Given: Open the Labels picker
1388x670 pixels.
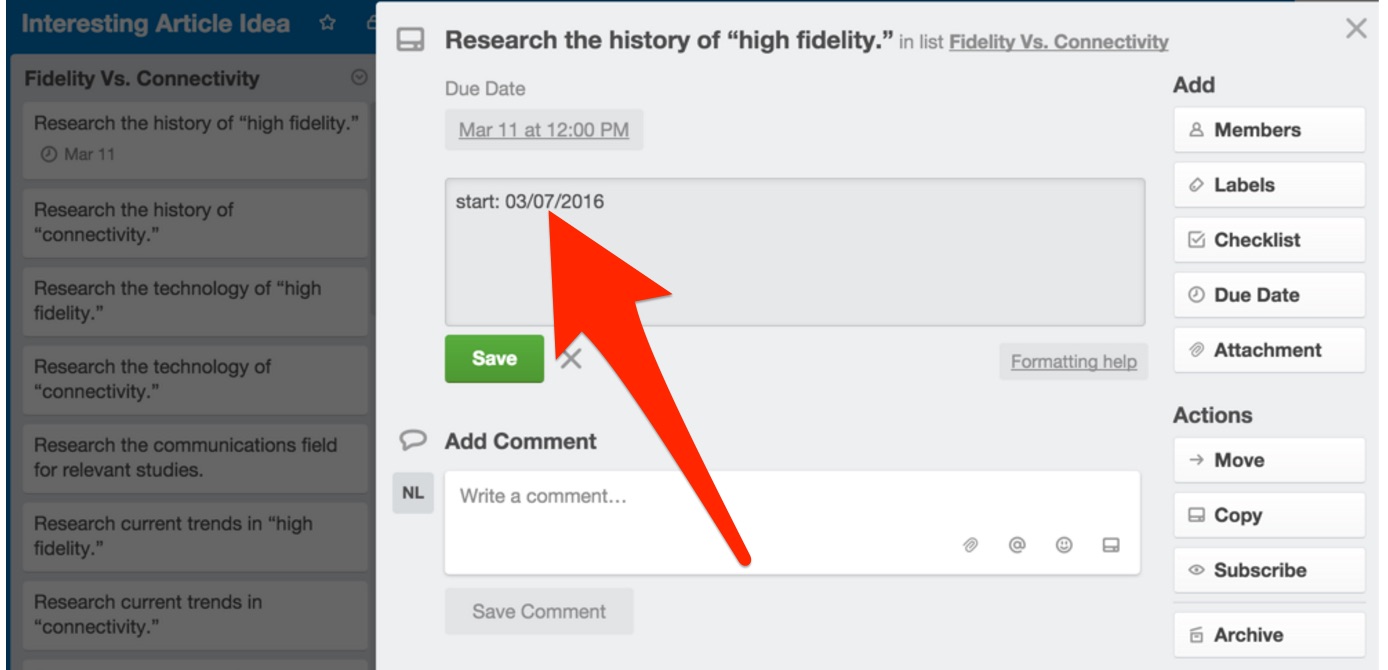Looking at the screenshot, I should coord(1268,185).
